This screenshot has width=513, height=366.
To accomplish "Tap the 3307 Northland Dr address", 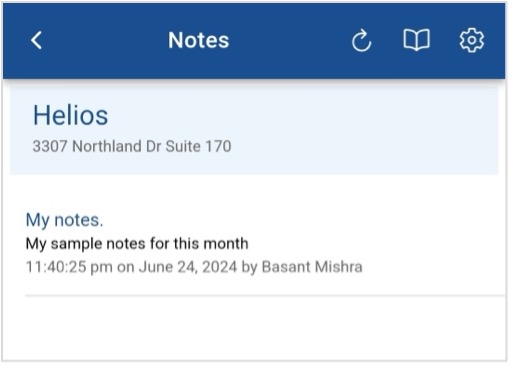I will (x=132, y=146).
